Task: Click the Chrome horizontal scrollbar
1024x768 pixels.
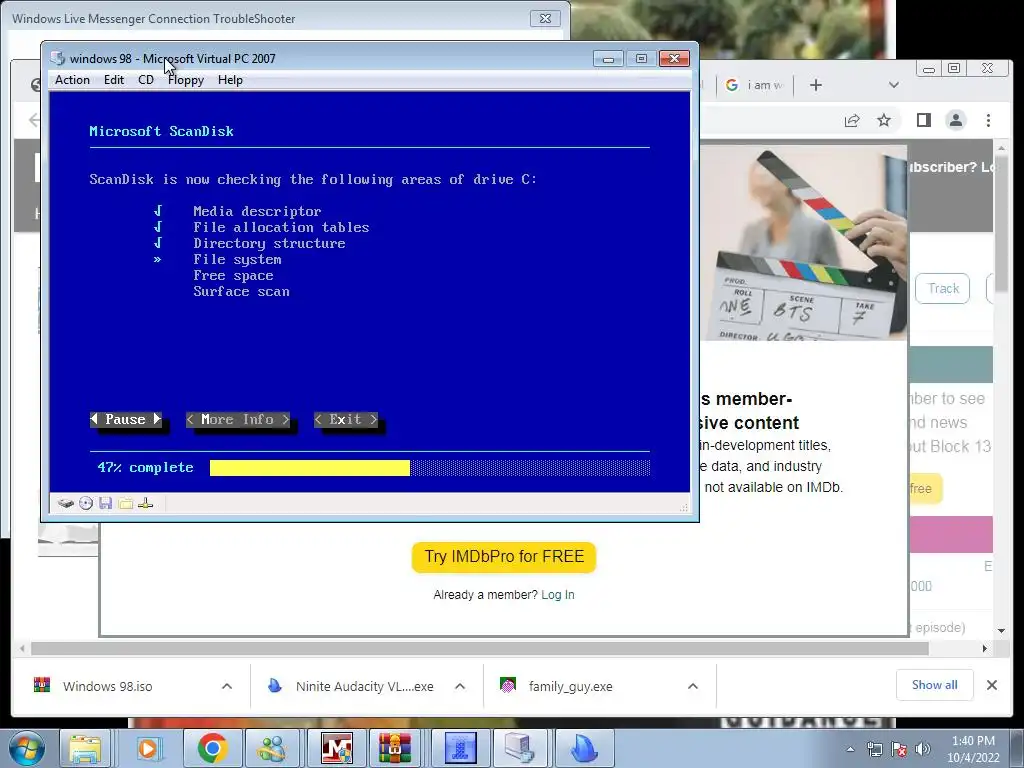Action: click(479, 648)
